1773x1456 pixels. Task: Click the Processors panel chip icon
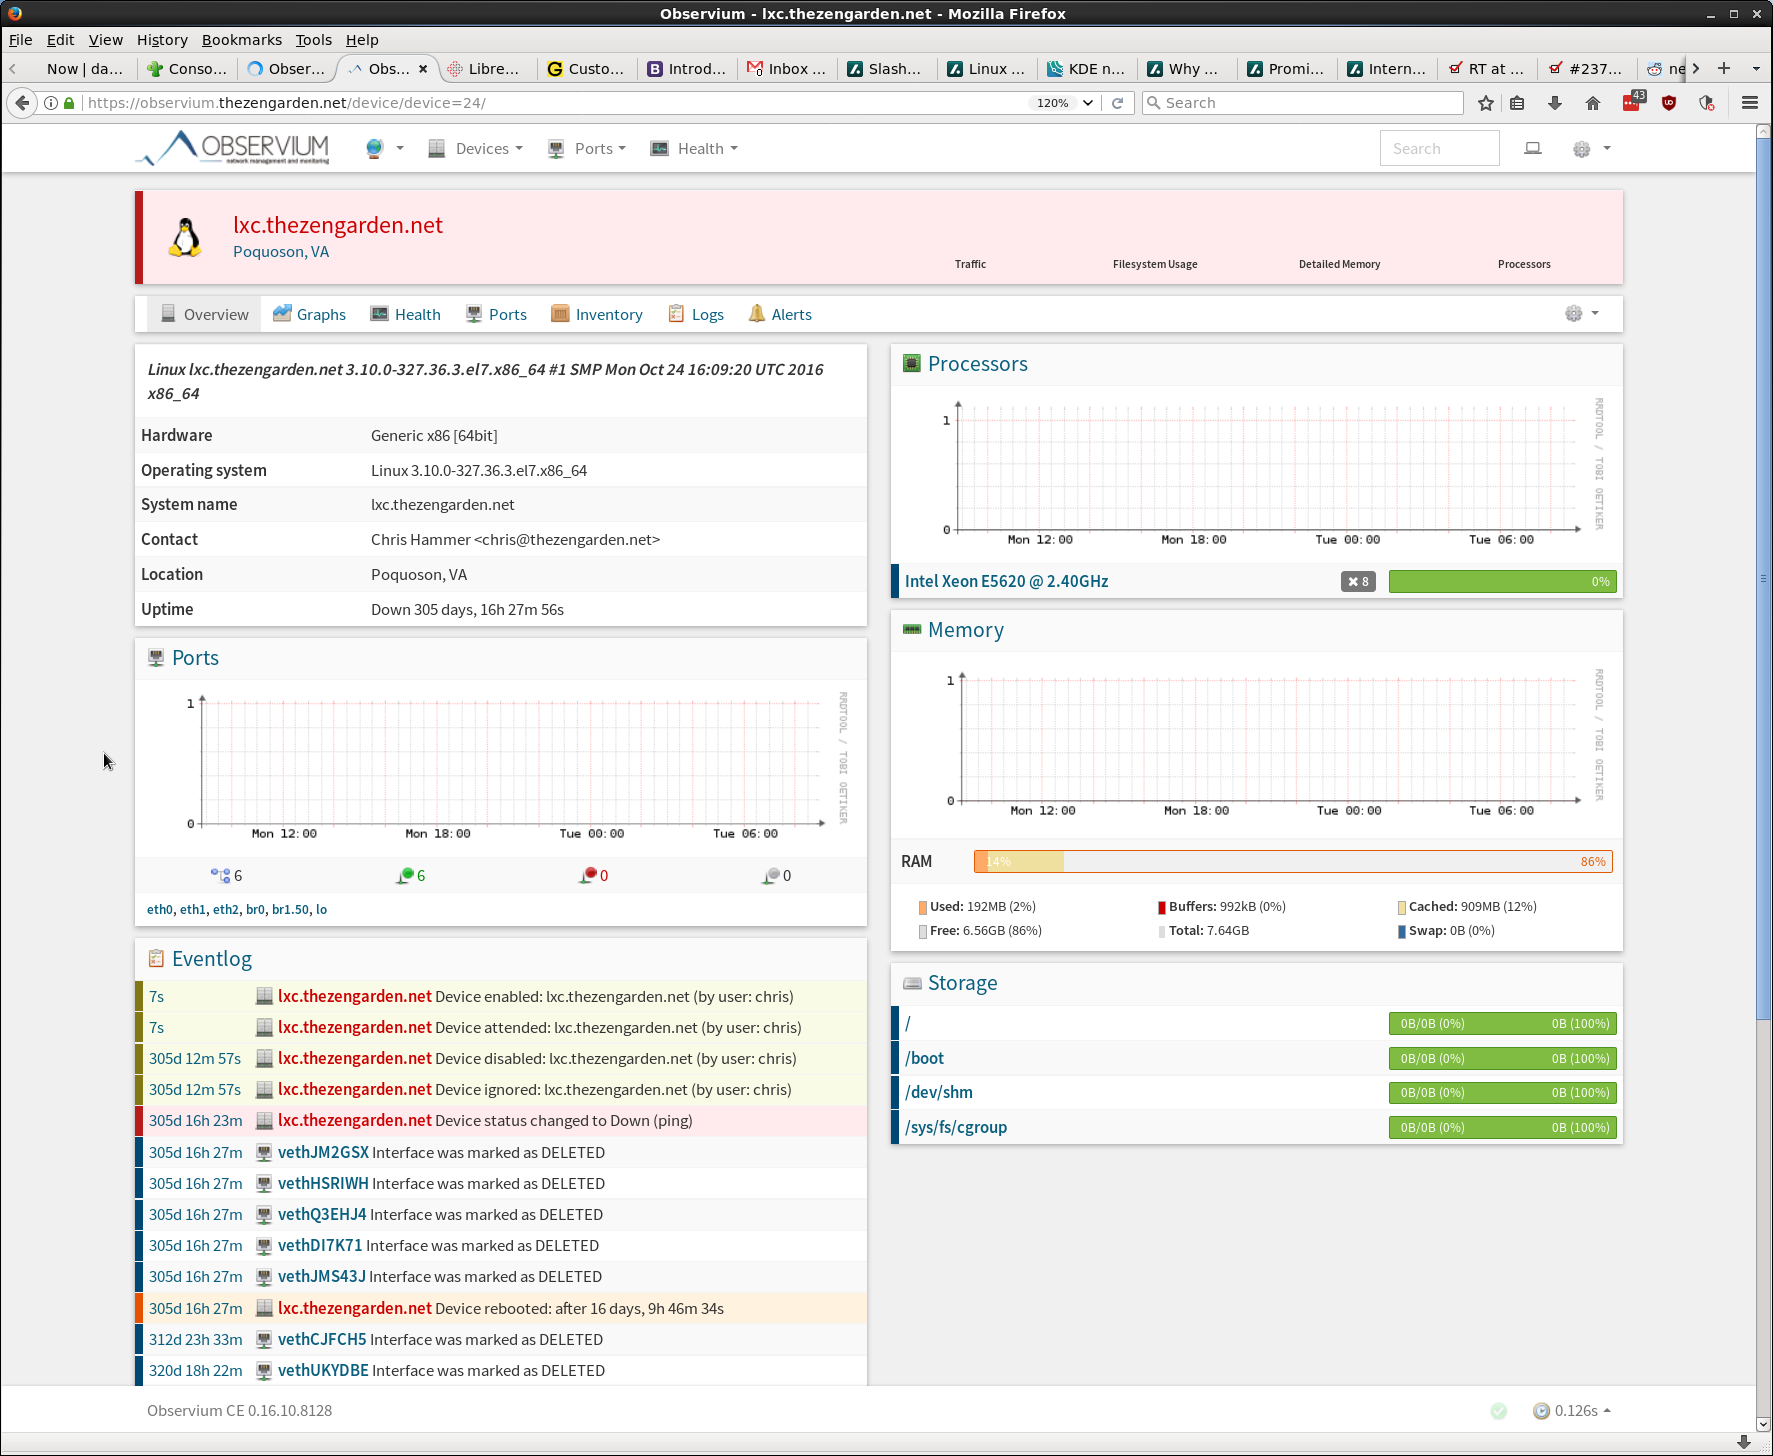coord(912,364)
